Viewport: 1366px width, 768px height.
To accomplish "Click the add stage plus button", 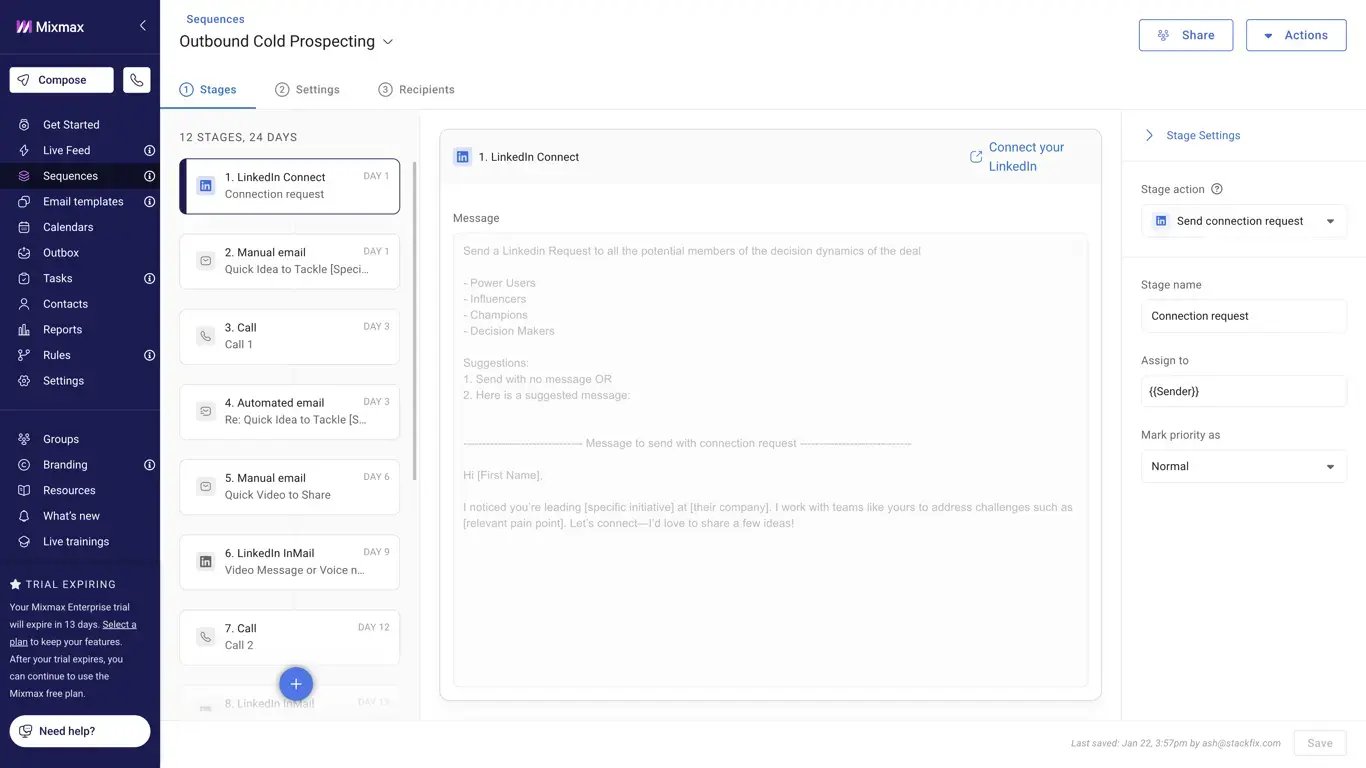I will [x=295, y=684].
